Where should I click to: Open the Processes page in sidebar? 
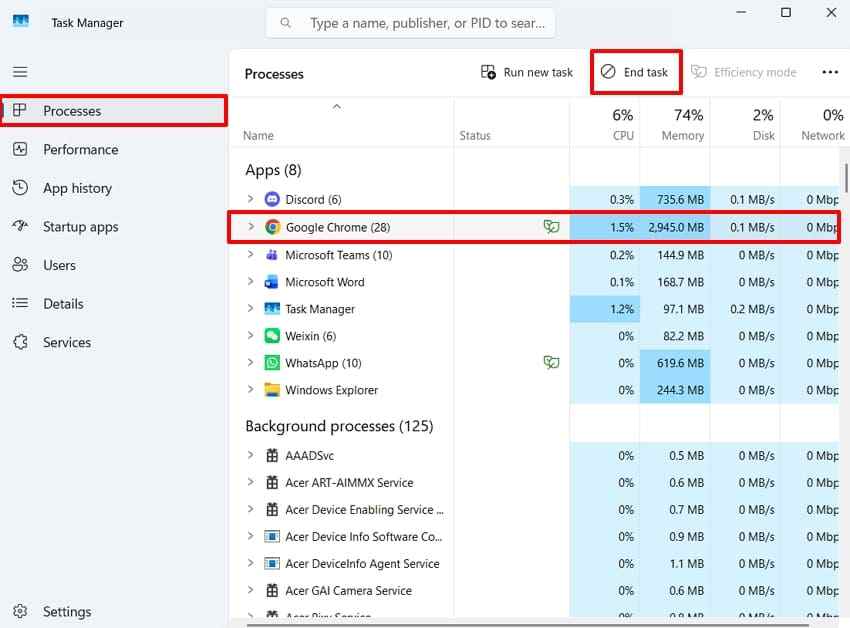point(114,111)
